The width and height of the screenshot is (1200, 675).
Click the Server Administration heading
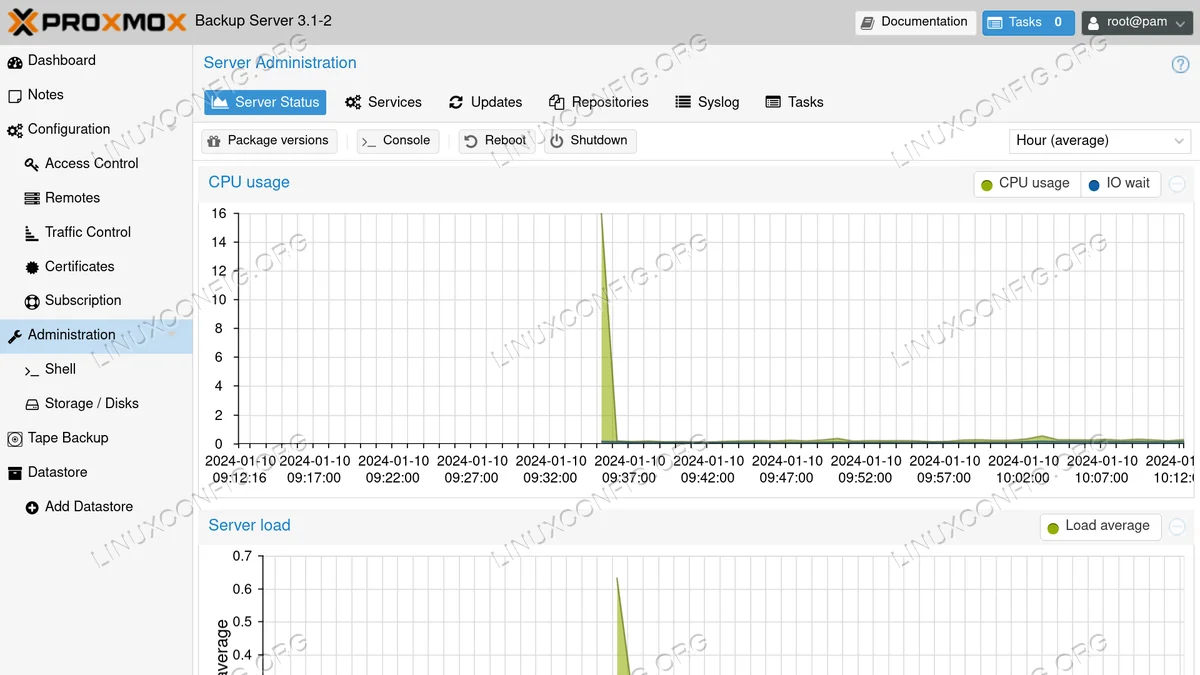280,63
